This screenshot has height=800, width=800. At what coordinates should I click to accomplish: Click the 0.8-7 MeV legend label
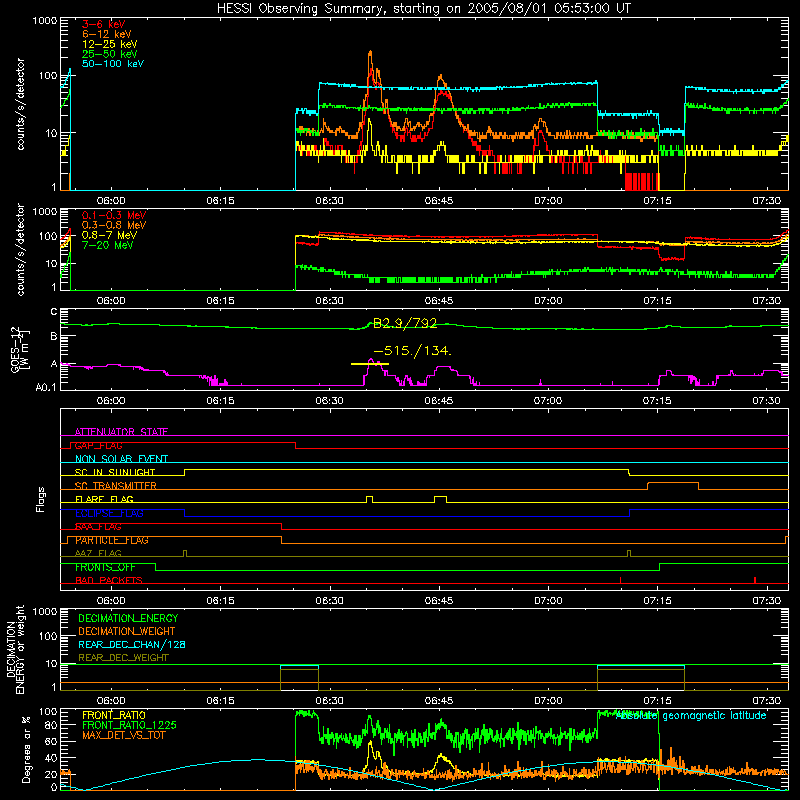point(109,235)
